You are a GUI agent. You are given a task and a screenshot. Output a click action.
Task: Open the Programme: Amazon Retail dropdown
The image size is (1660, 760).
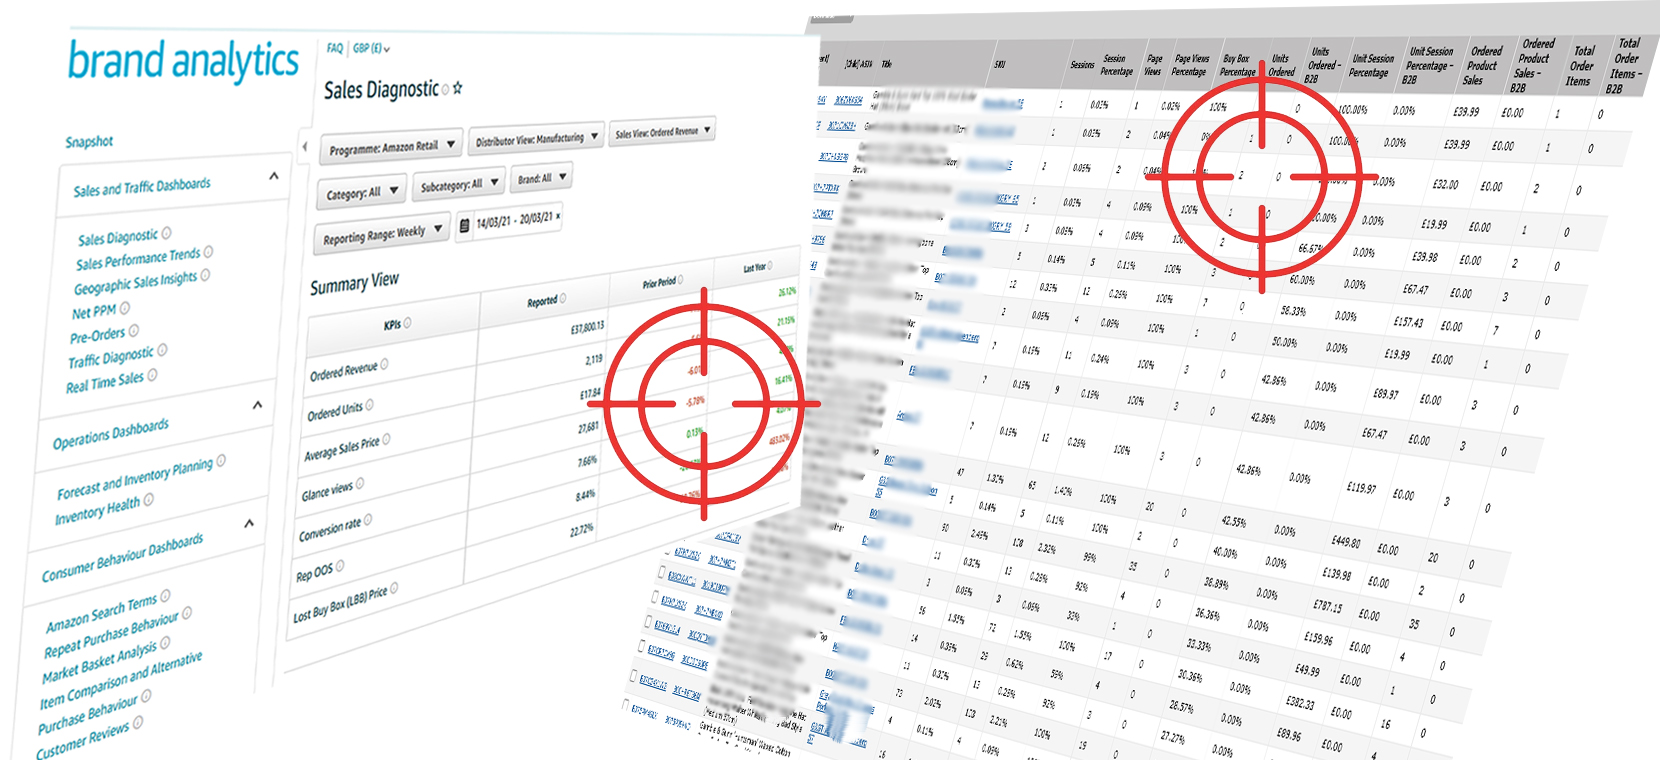tap(392, 146)
